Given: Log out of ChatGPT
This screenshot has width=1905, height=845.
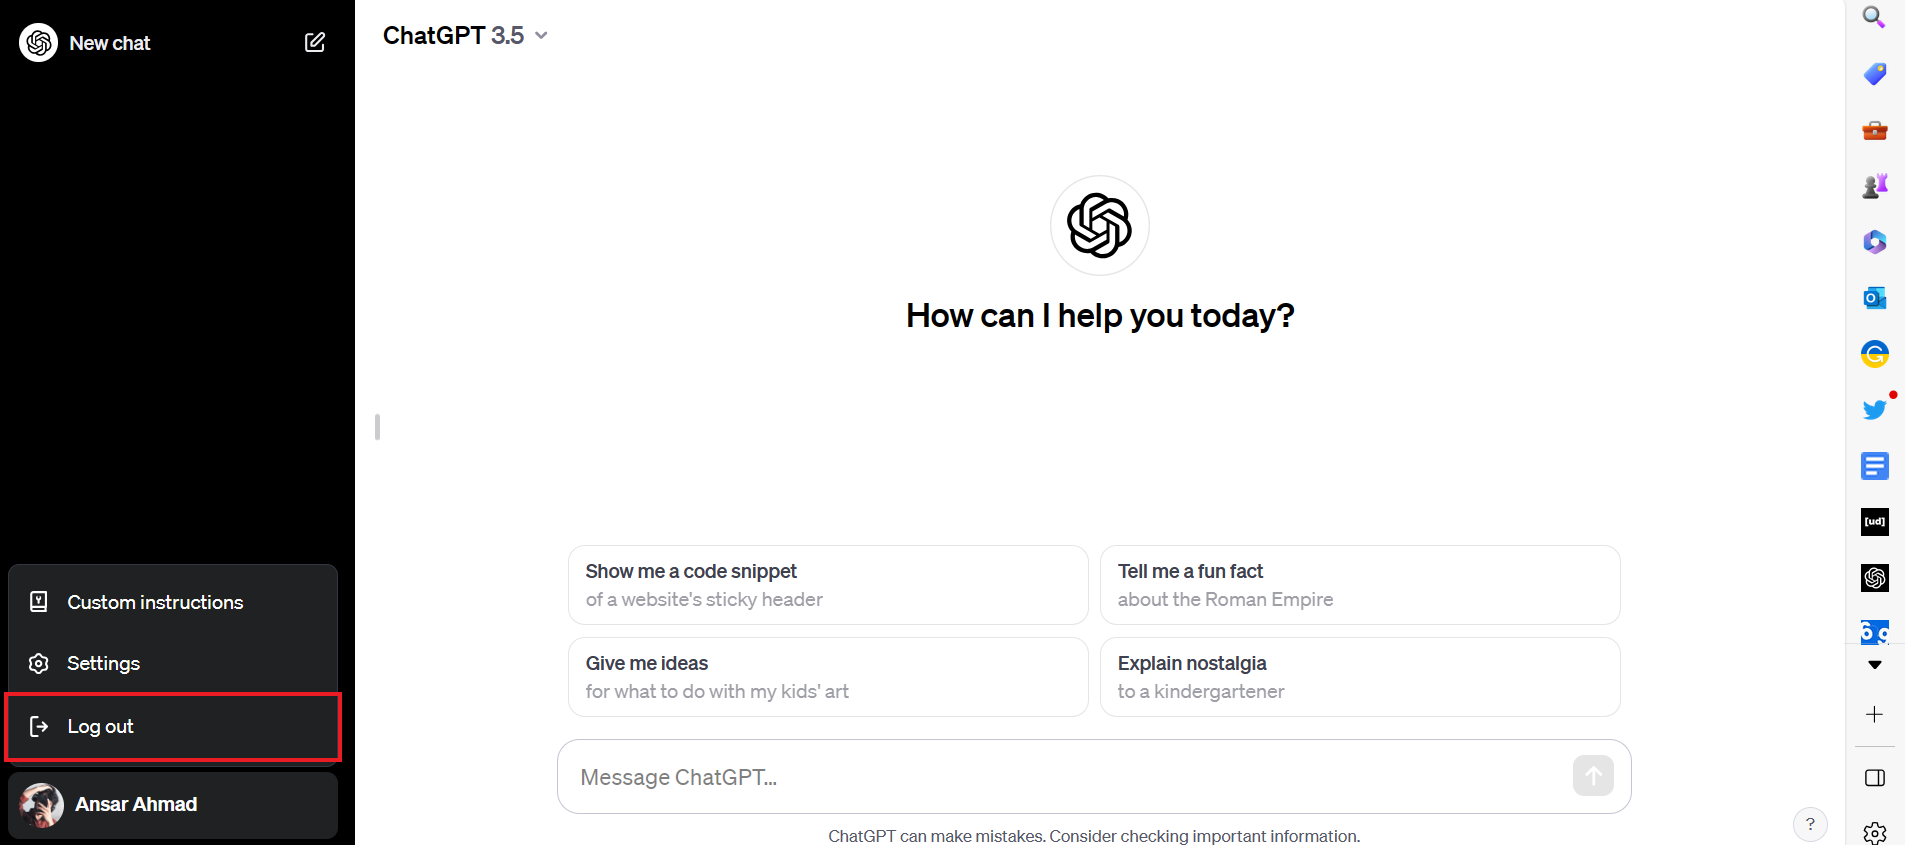Looking at the screenshot, I should 100,726.
